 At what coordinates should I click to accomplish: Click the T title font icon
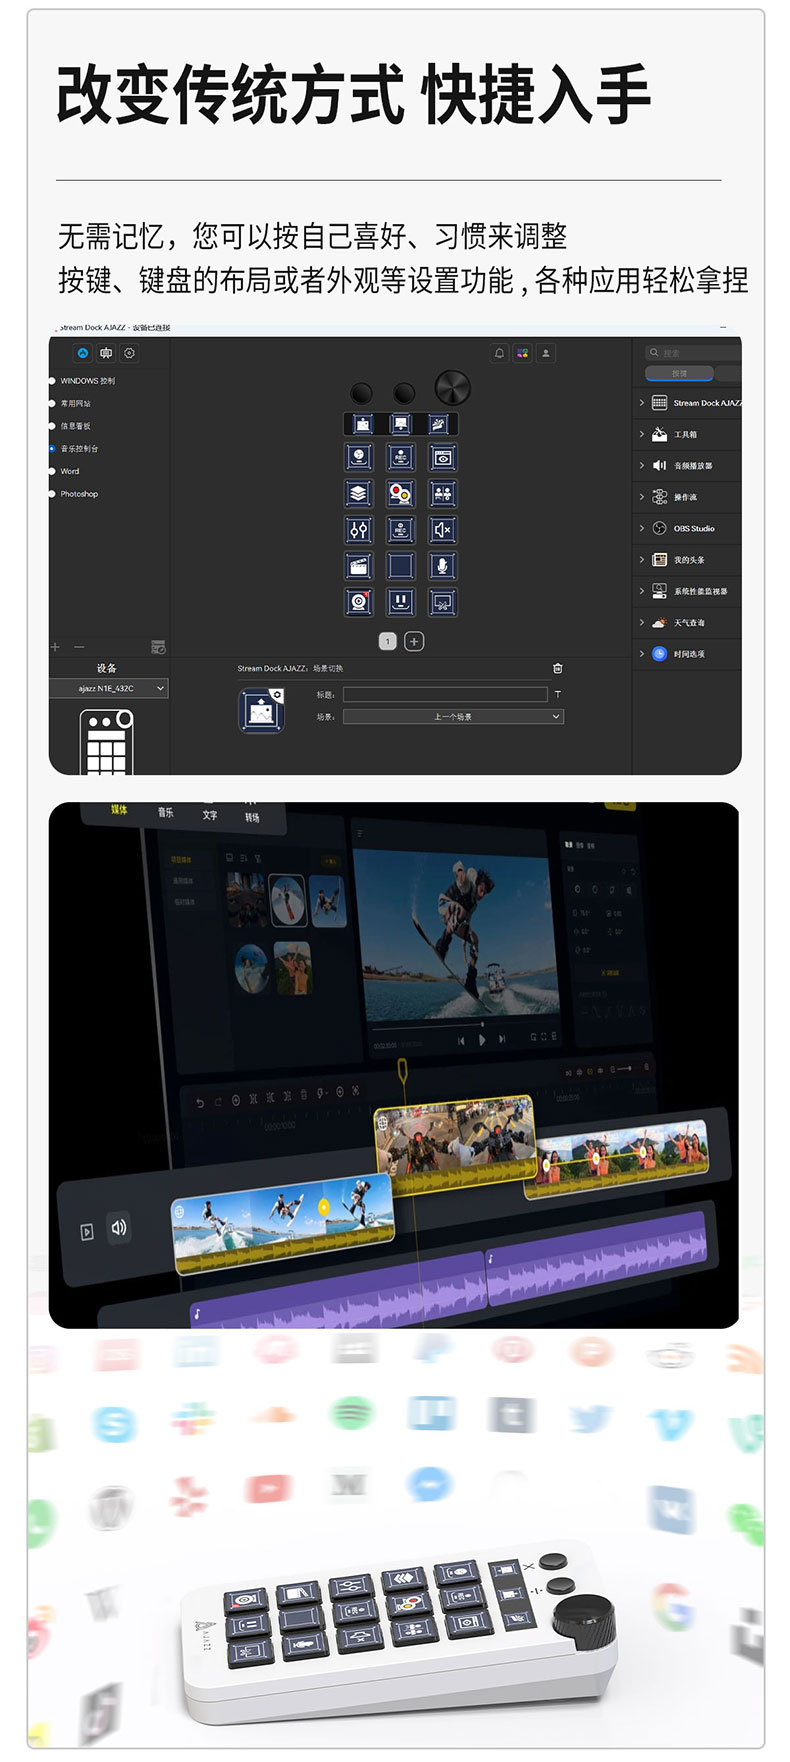(x=557, y=694)
